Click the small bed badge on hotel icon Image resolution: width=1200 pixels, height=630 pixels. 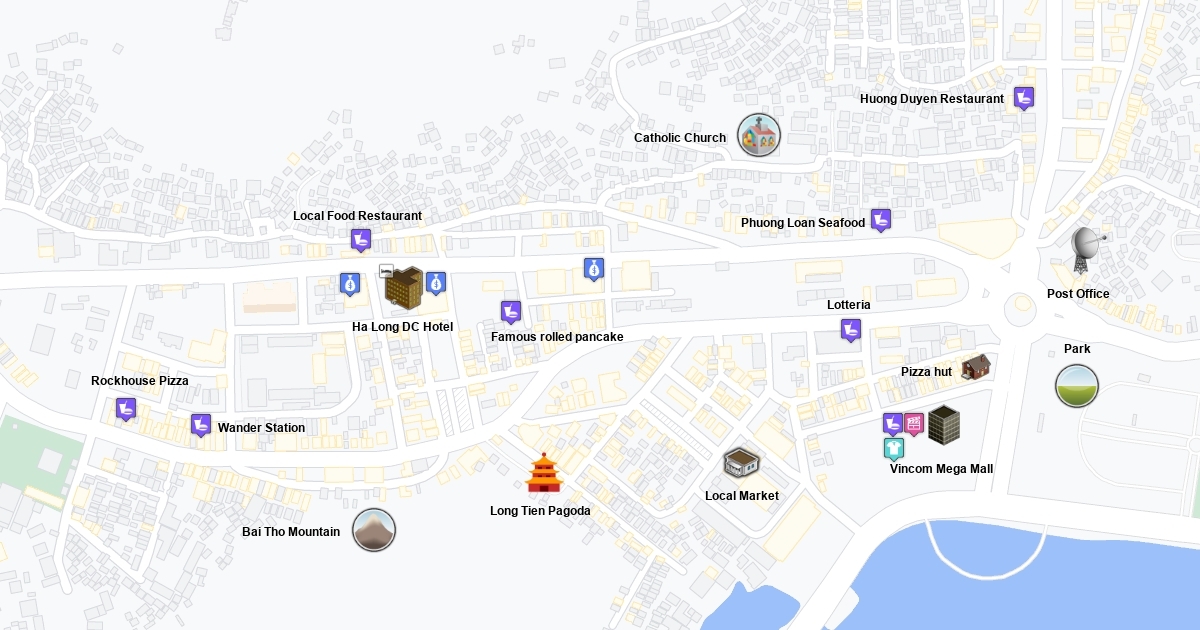tap(386, 270)
